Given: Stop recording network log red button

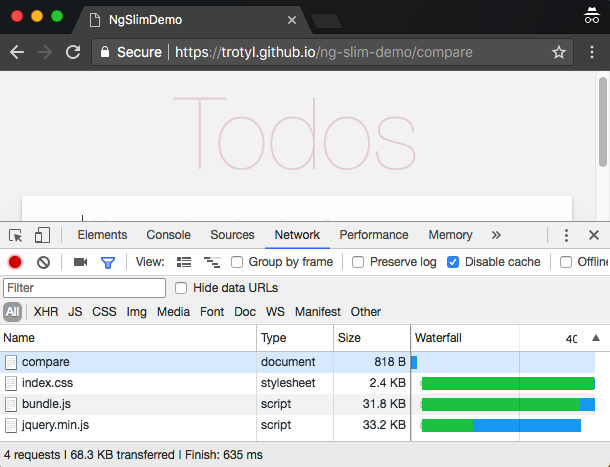Looking at the screenshot, I should pyautogui.click(x=15, y=262).
